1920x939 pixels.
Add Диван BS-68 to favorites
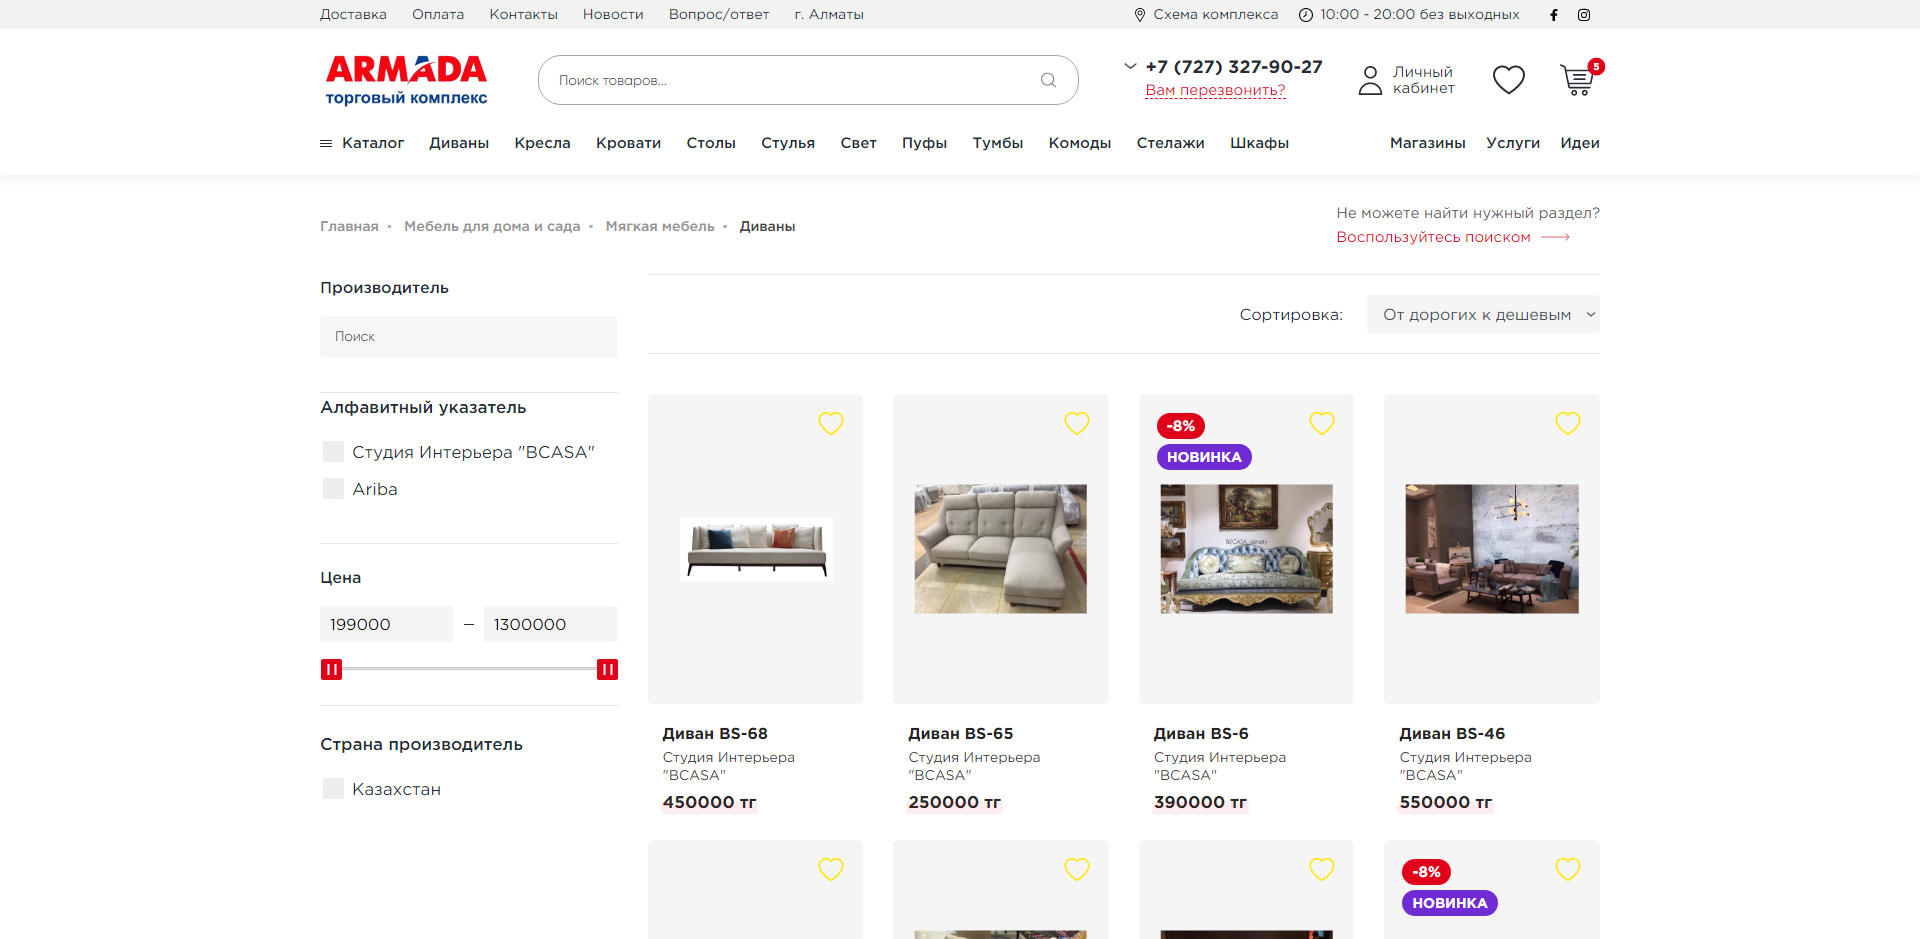[x=831, y=423]
